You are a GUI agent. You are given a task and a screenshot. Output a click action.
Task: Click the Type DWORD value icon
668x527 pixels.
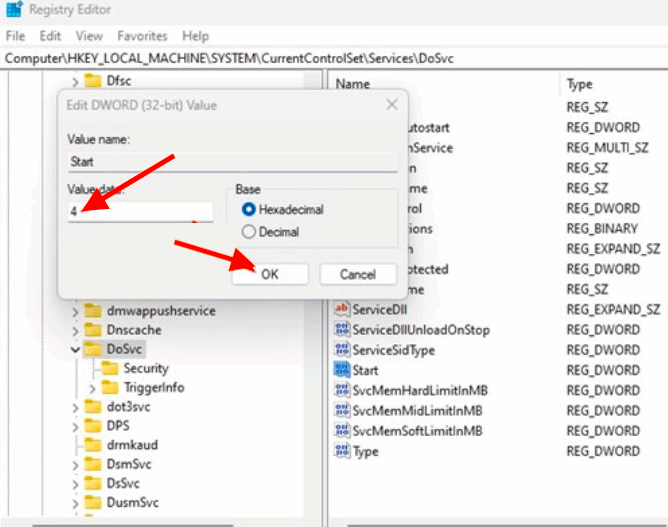coord(341,451)
